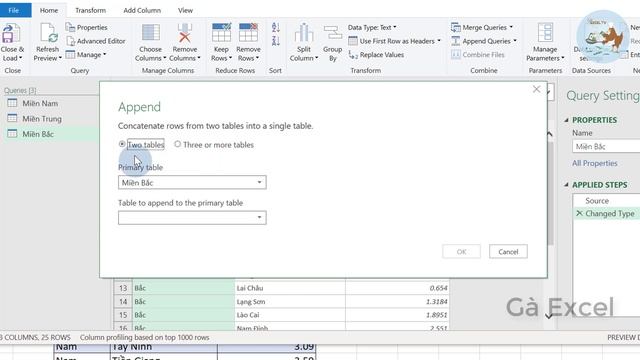Click the Lai Châu cell
This screenshot has width=640, height=360.
coord(290,288)
